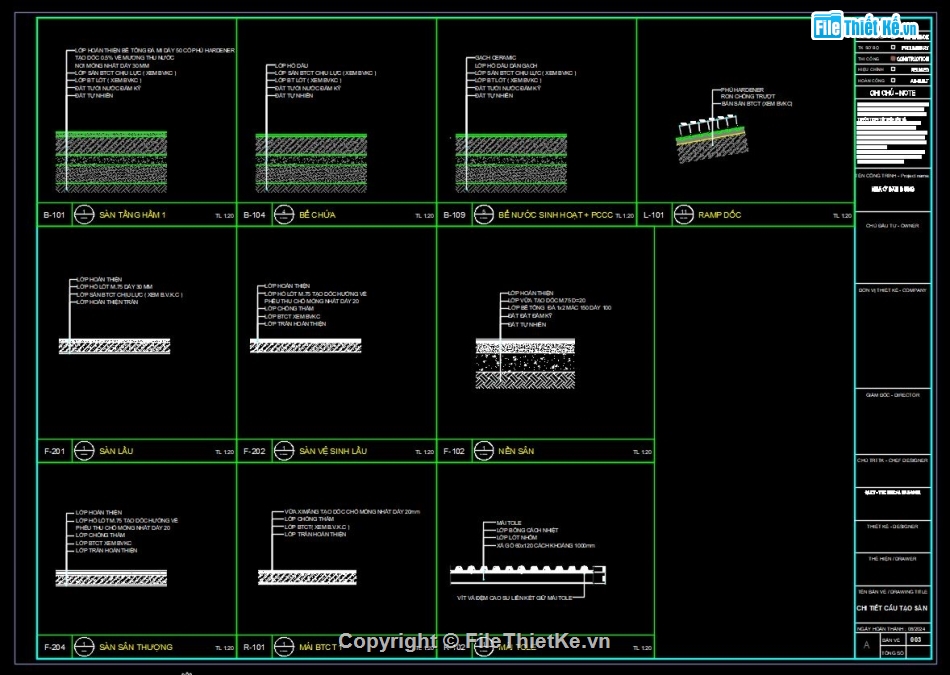Viewport: 950px width, 675px height.
Task: Click the 'GHI CHÚ - NOTE' heading
Action: click(x=892, y=93)
